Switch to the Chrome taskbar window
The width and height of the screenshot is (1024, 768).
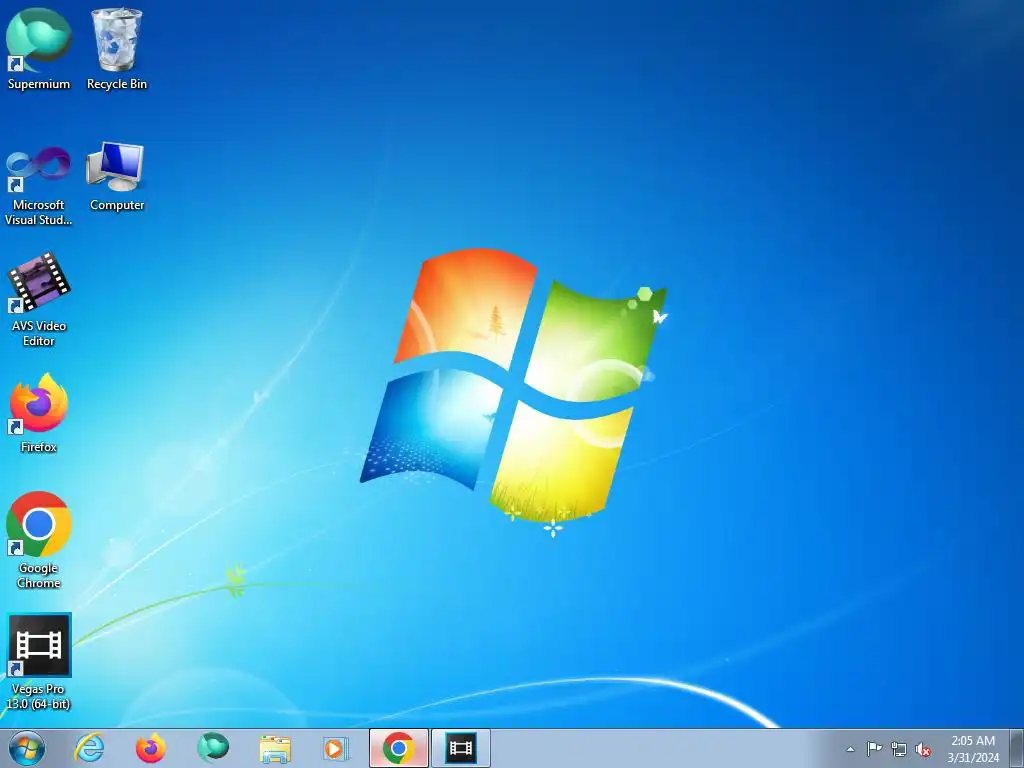[x=398, y=748]
